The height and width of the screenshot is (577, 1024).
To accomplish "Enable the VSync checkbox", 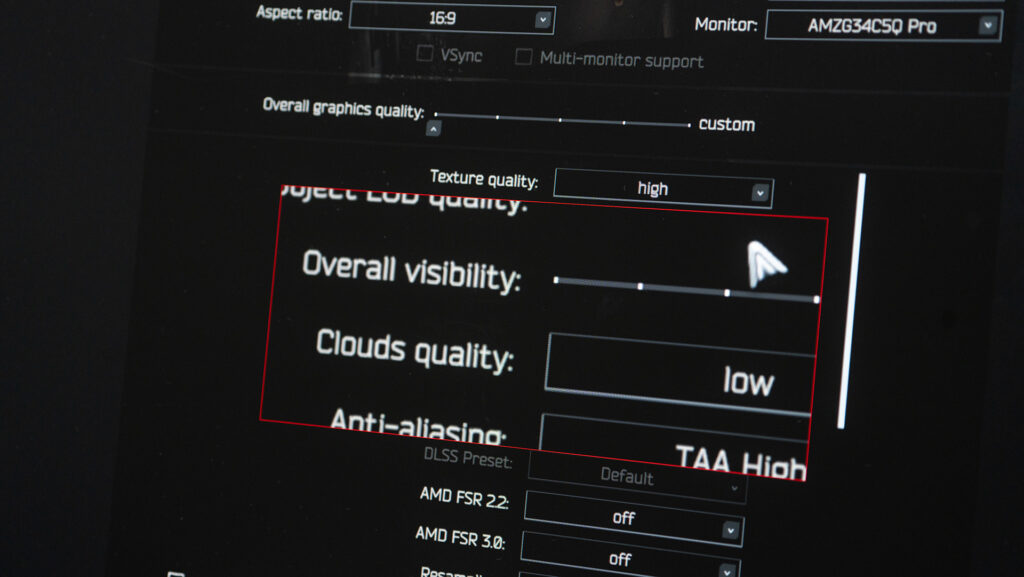I will pyautogui.click(x=425, y=54).
